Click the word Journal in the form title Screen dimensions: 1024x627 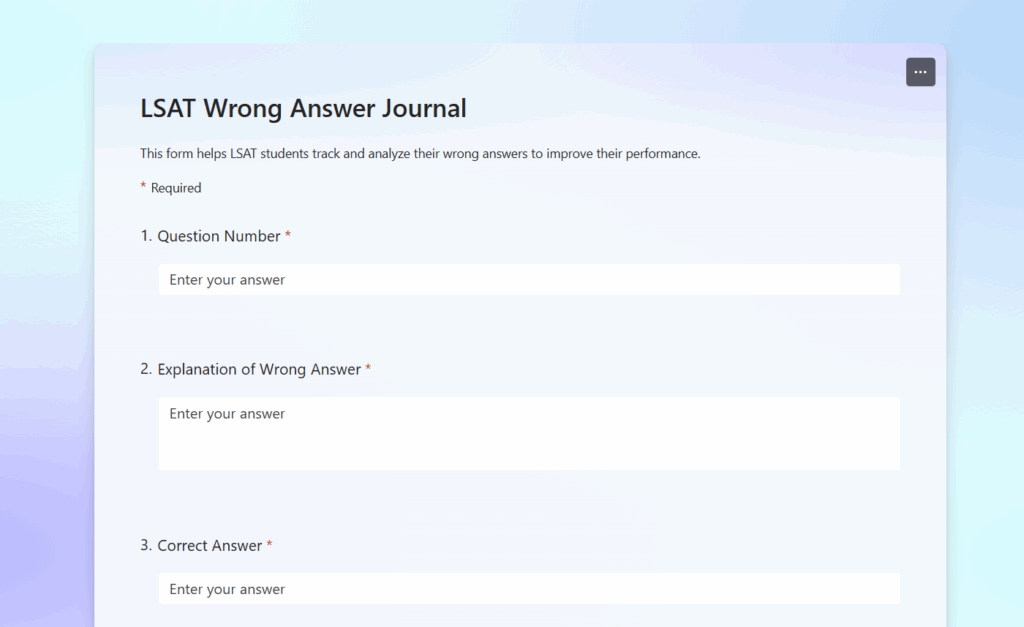coord(425,108)
